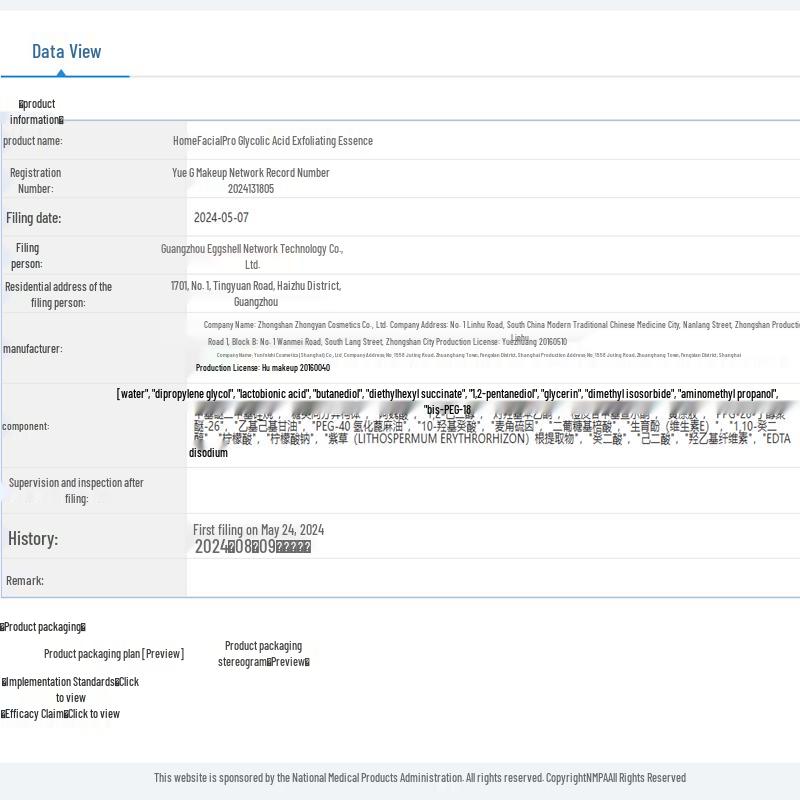
Task: Switch to the Data View tab
Action: click(x=66, y=52)
